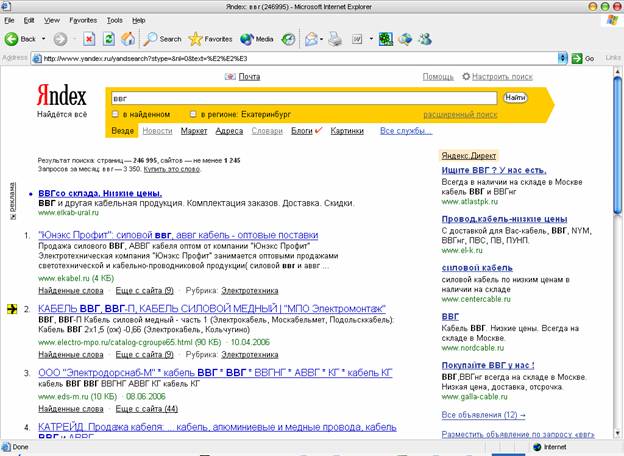Viewport: 624px width, 456px height.
Task: Open the Back button history dropdown arrow
Action: point(43,39)
